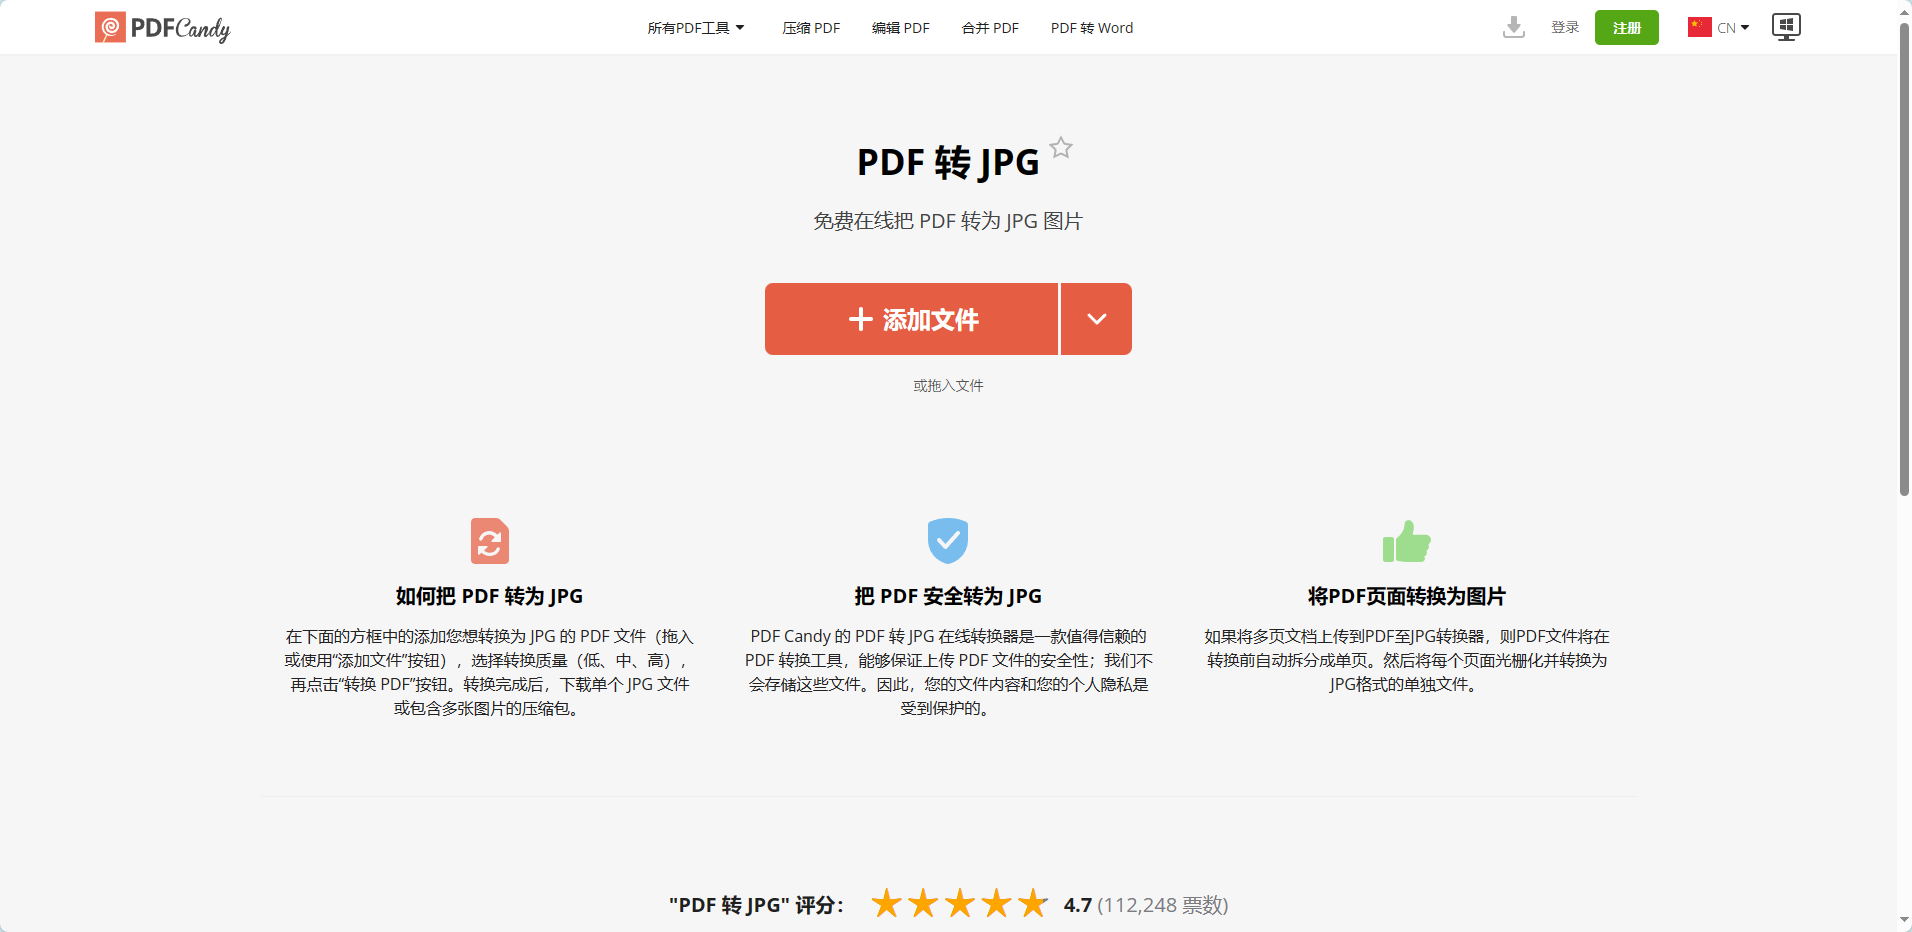1912x932 pixels.
Task: Go to 合并 PDF tool
Action: coord(990,28)
